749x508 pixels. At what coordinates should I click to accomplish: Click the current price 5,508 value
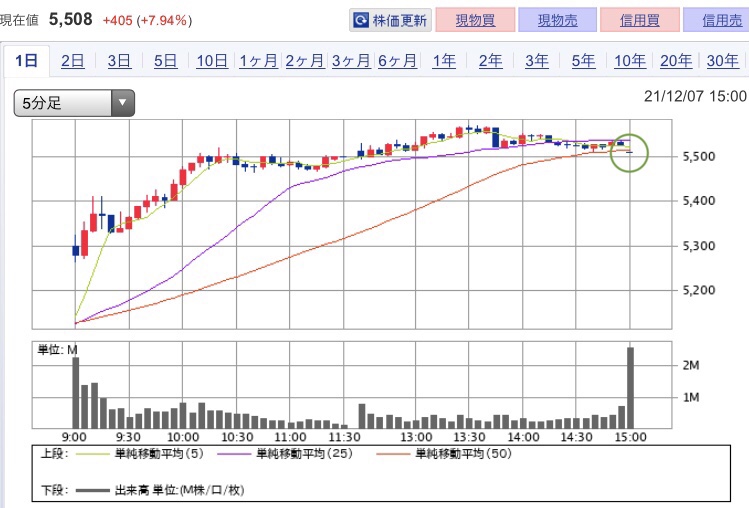(71, 20)
